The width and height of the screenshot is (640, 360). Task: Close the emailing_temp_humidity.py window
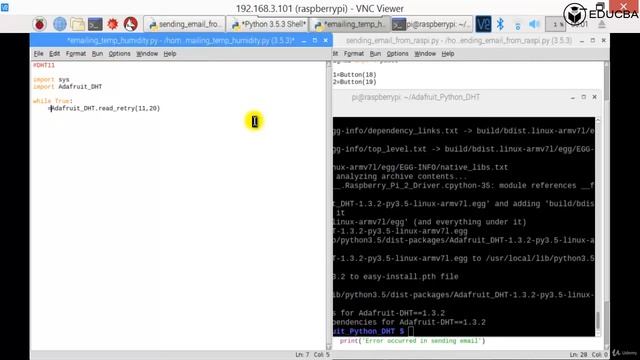[x=326, y=40]
